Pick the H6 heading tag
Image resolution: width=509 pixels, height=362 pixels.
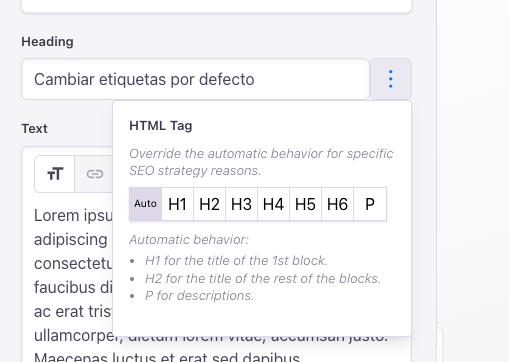337,204
